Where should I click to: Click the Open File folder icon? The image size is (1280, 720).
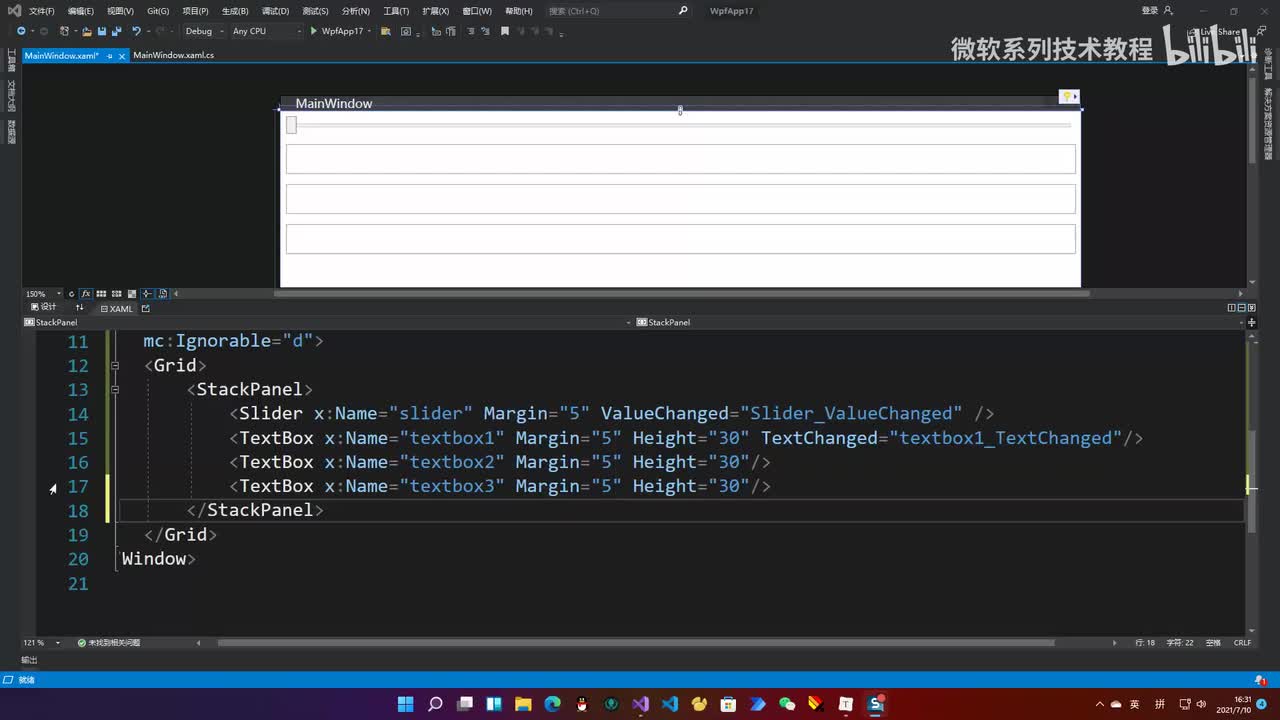87,31
